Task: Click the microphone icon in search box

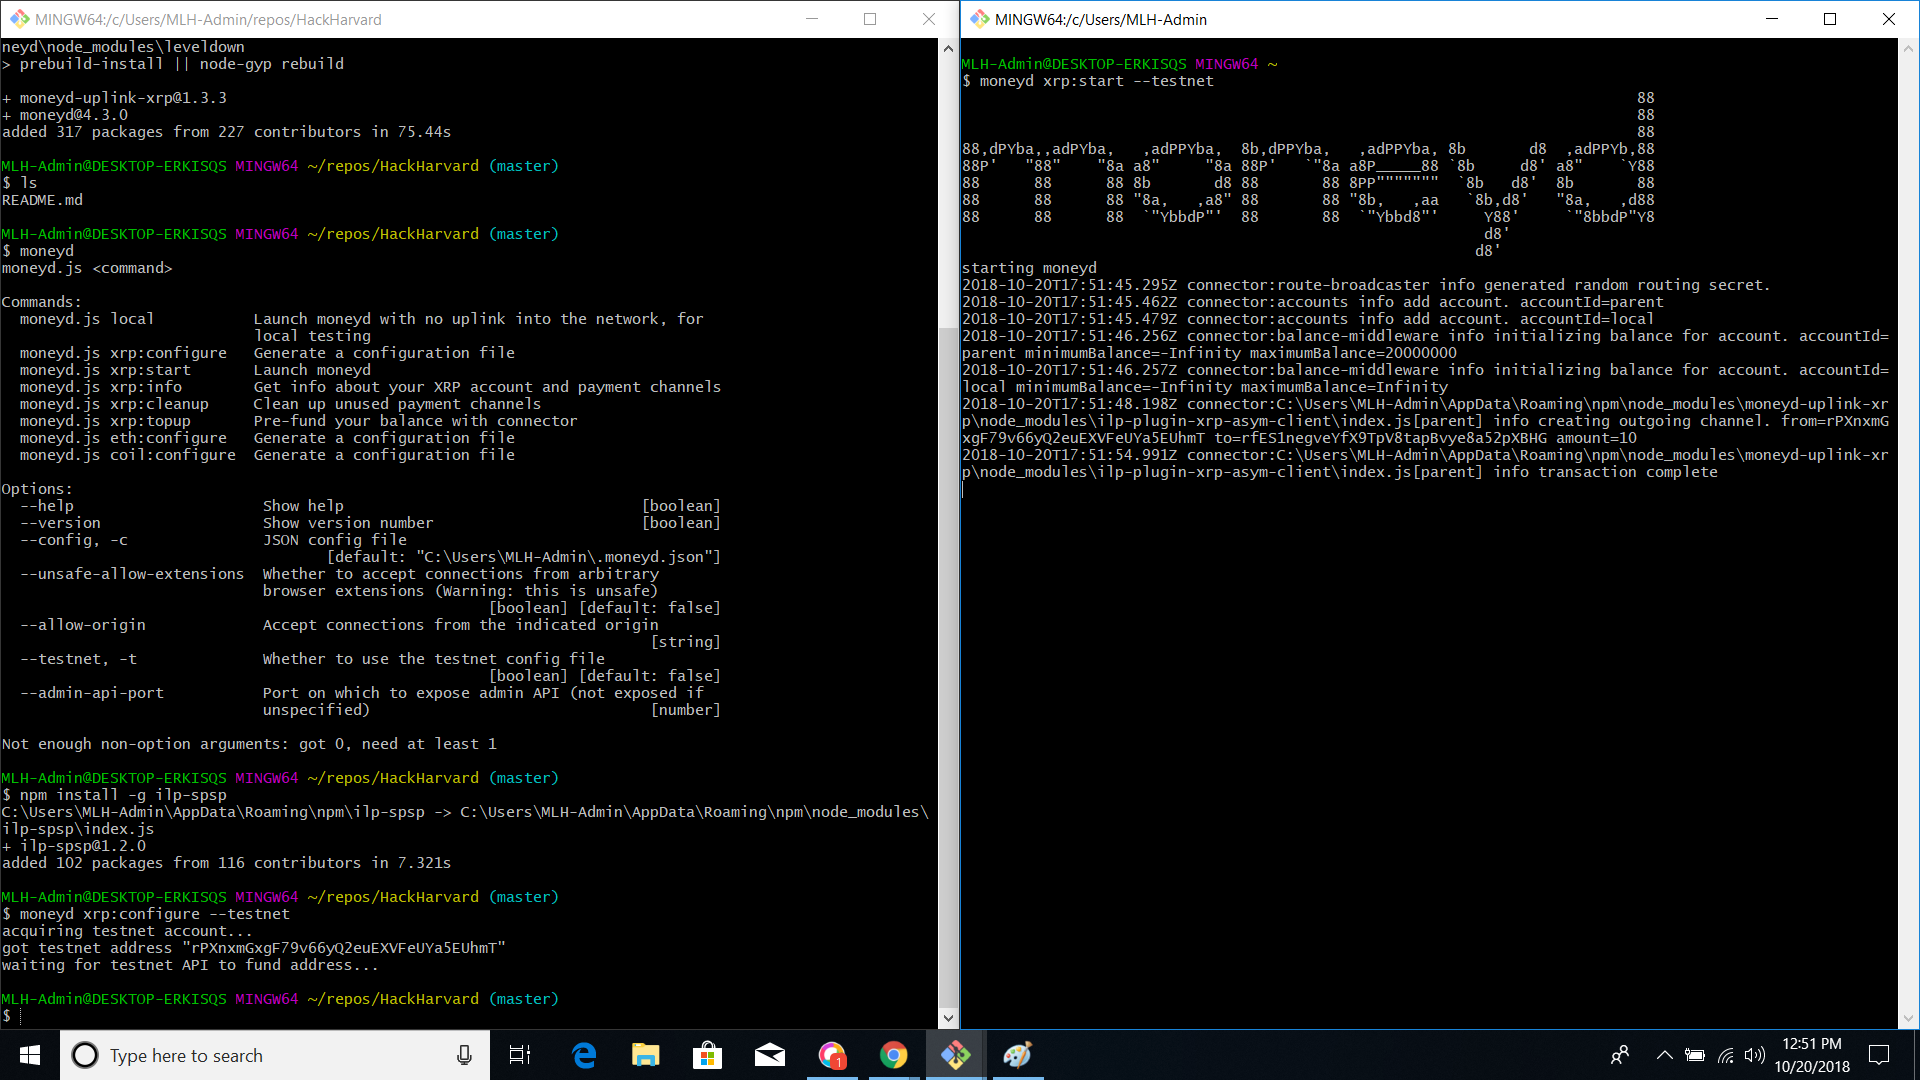Action: (x=464, y=1055)
